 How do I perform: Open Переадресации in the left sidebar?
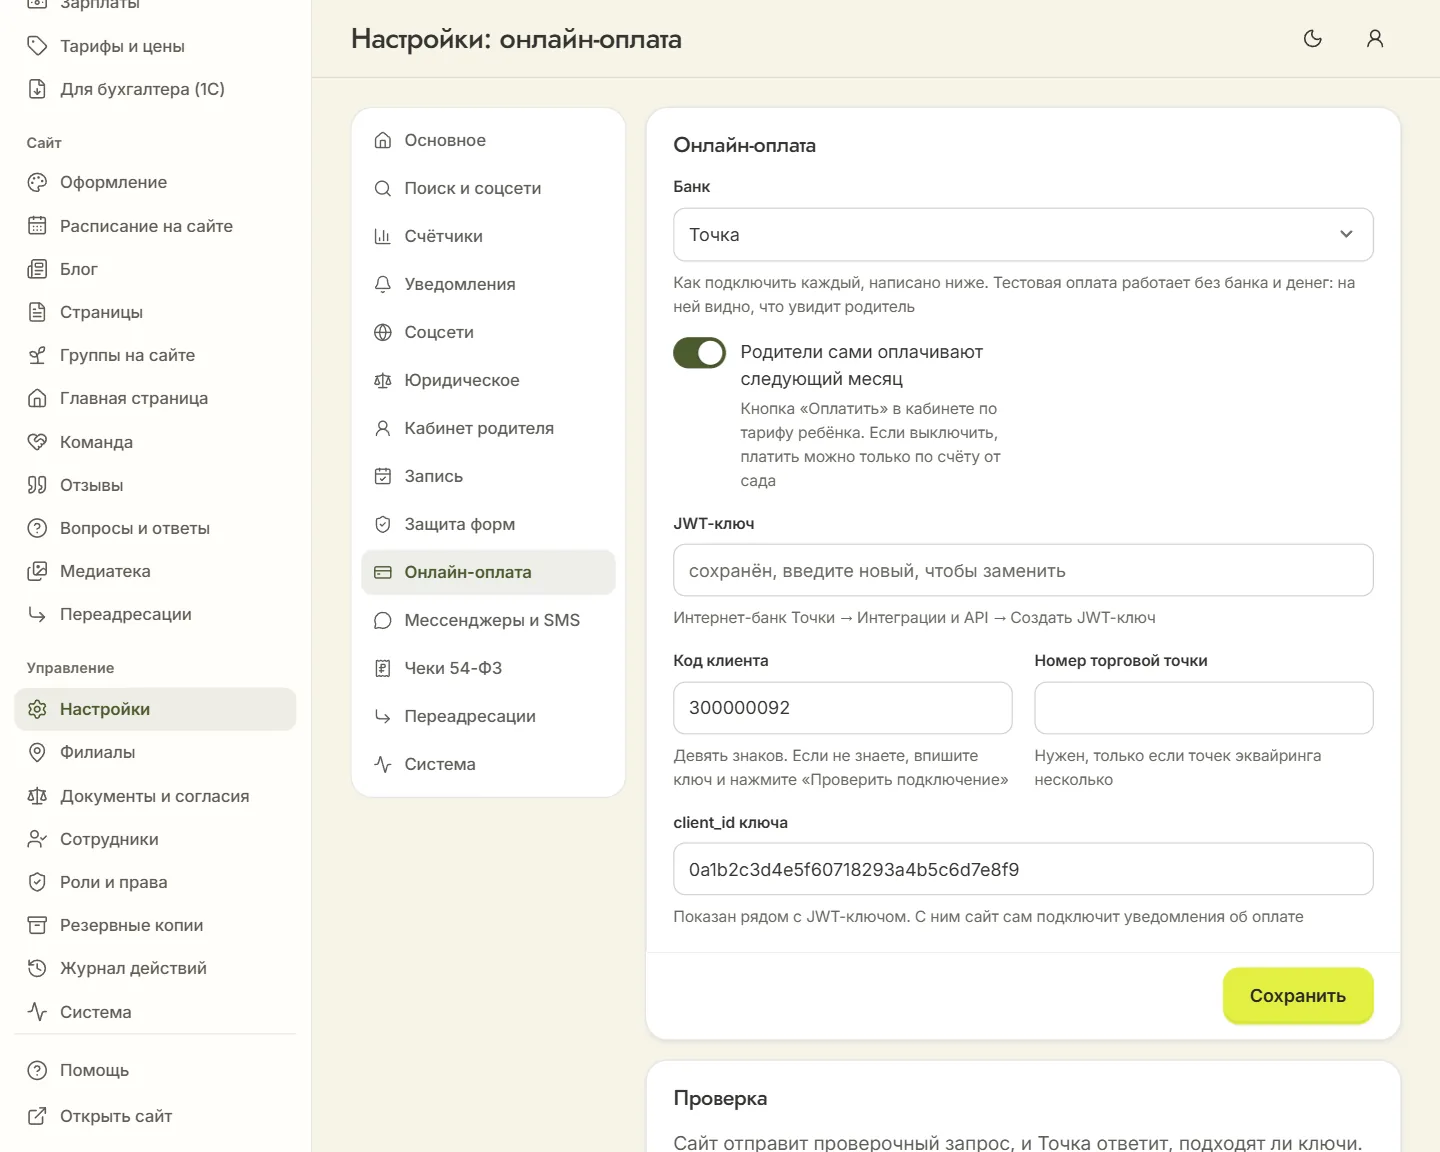click(155, 614)
